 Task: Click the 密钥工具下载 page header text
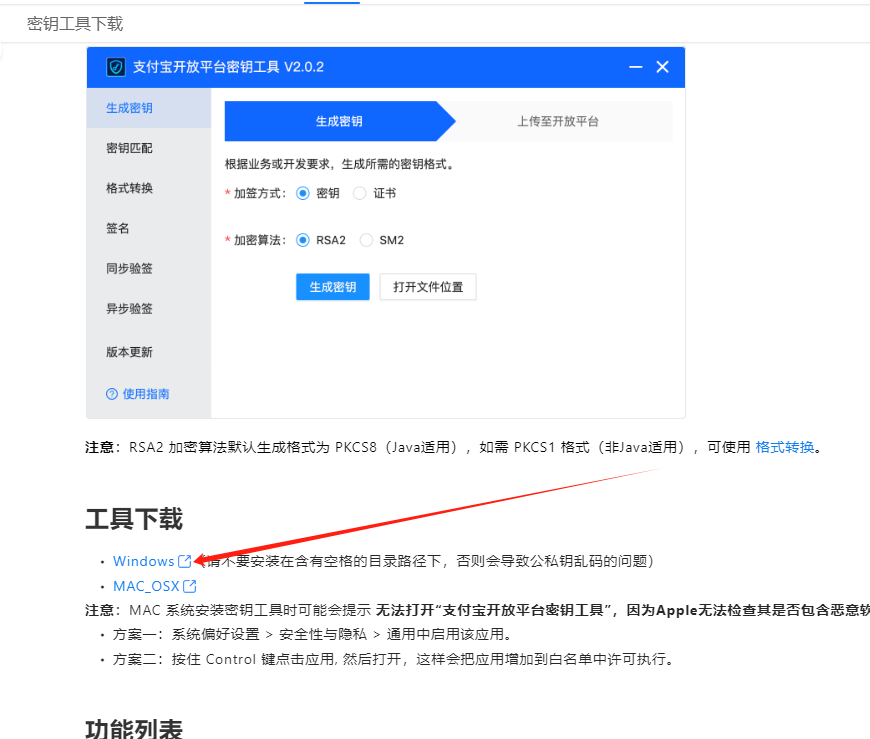click(x=75, y=24)
